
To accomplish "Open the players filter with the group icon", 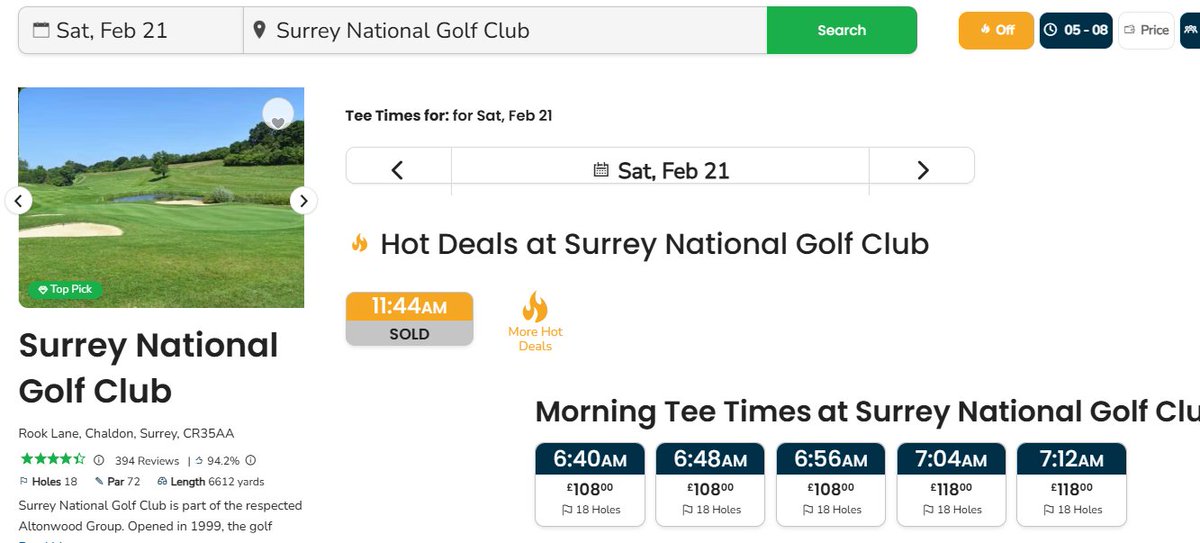I will 1190,30.
